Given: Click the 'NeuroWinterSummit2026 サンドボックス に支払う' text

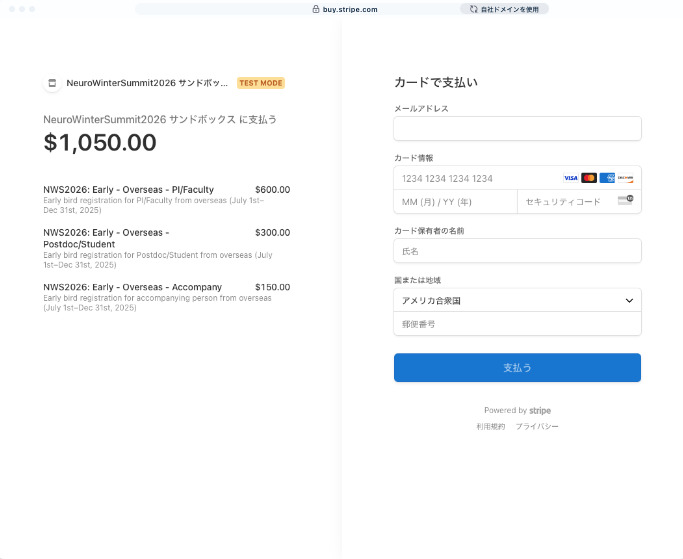Looking at the screenshot, I should click(x=160, y=119).
